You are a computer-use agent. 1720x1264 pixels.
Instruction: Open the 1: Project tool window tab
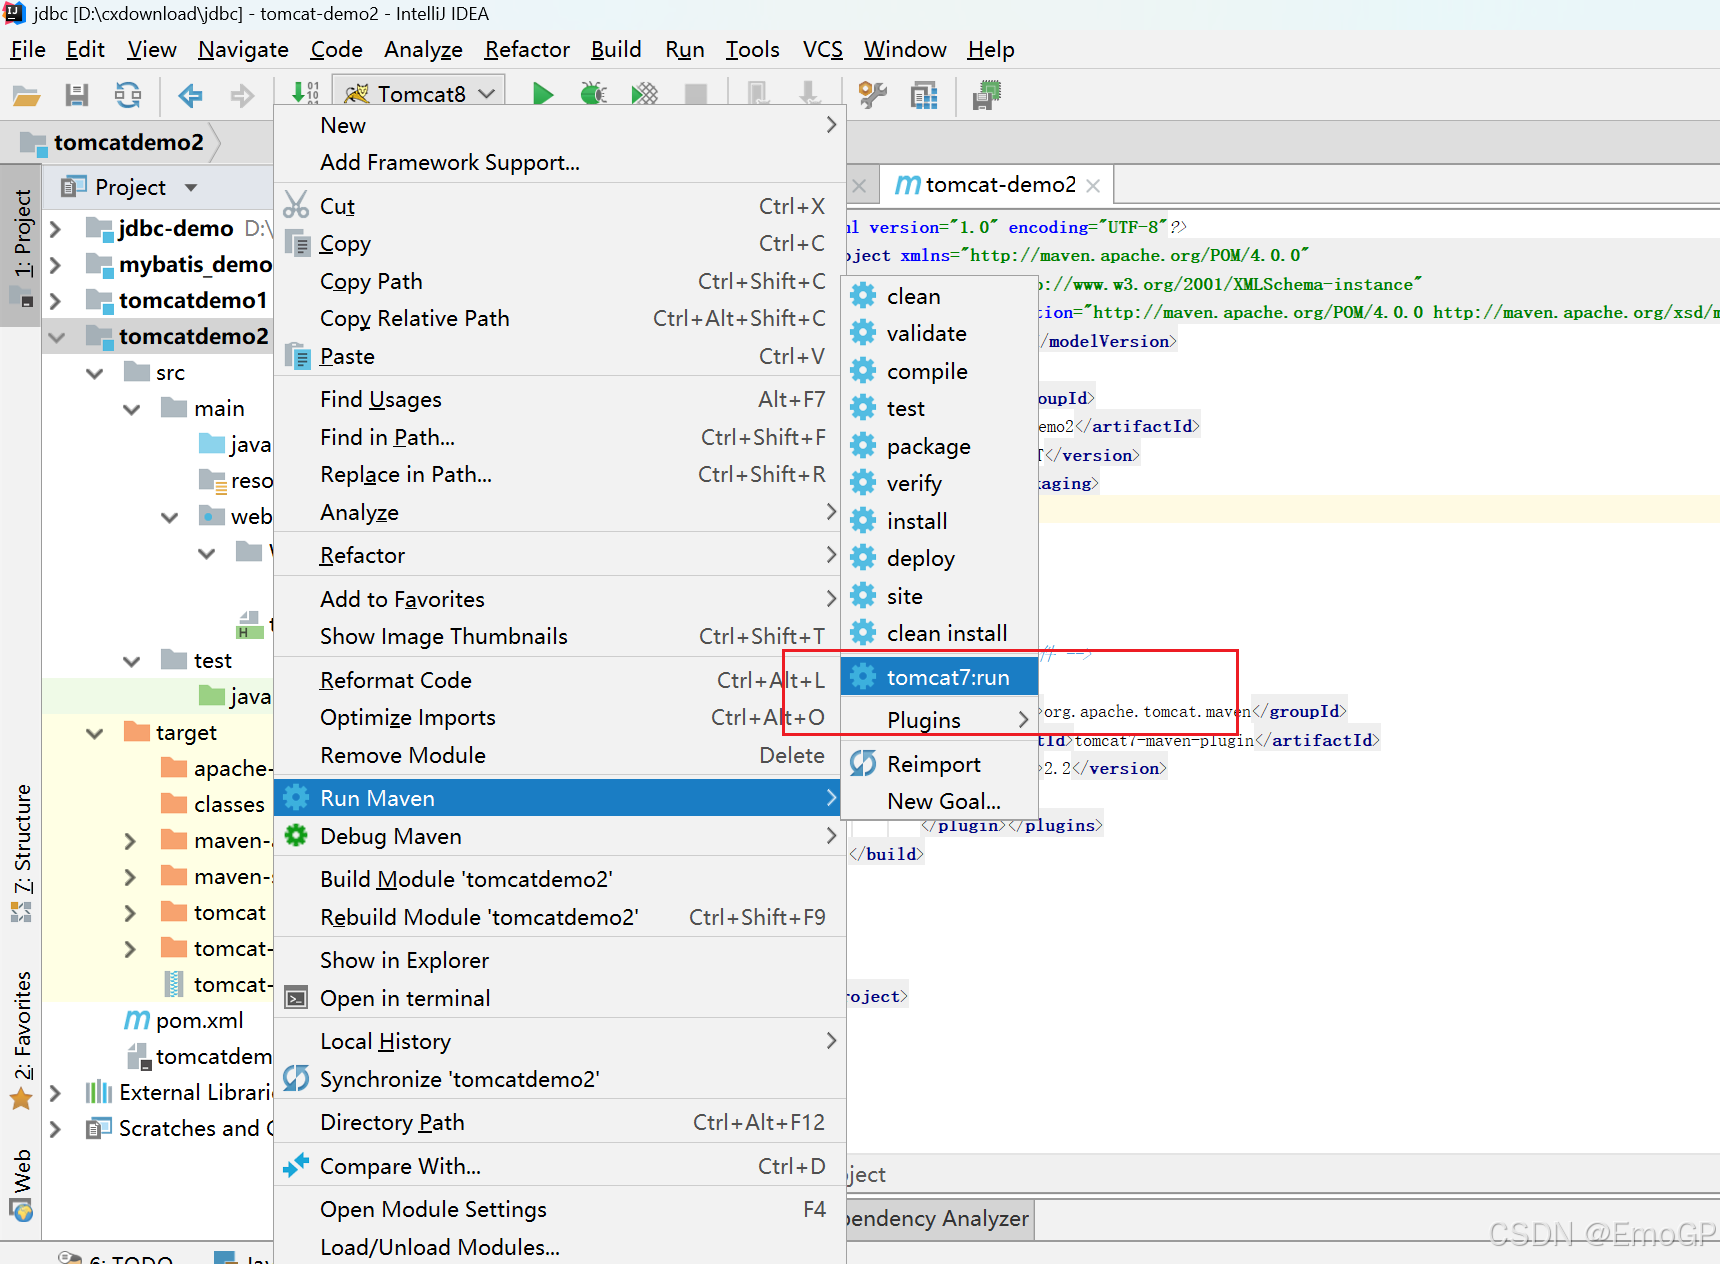[x=21, y=244]
